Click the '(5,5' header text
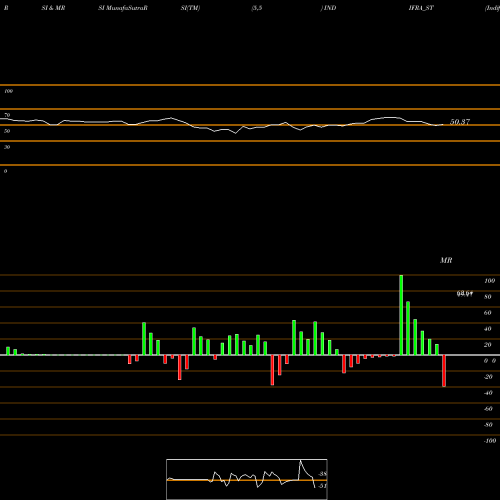This screenshot has height=500, width=500. tap(257, 8)
